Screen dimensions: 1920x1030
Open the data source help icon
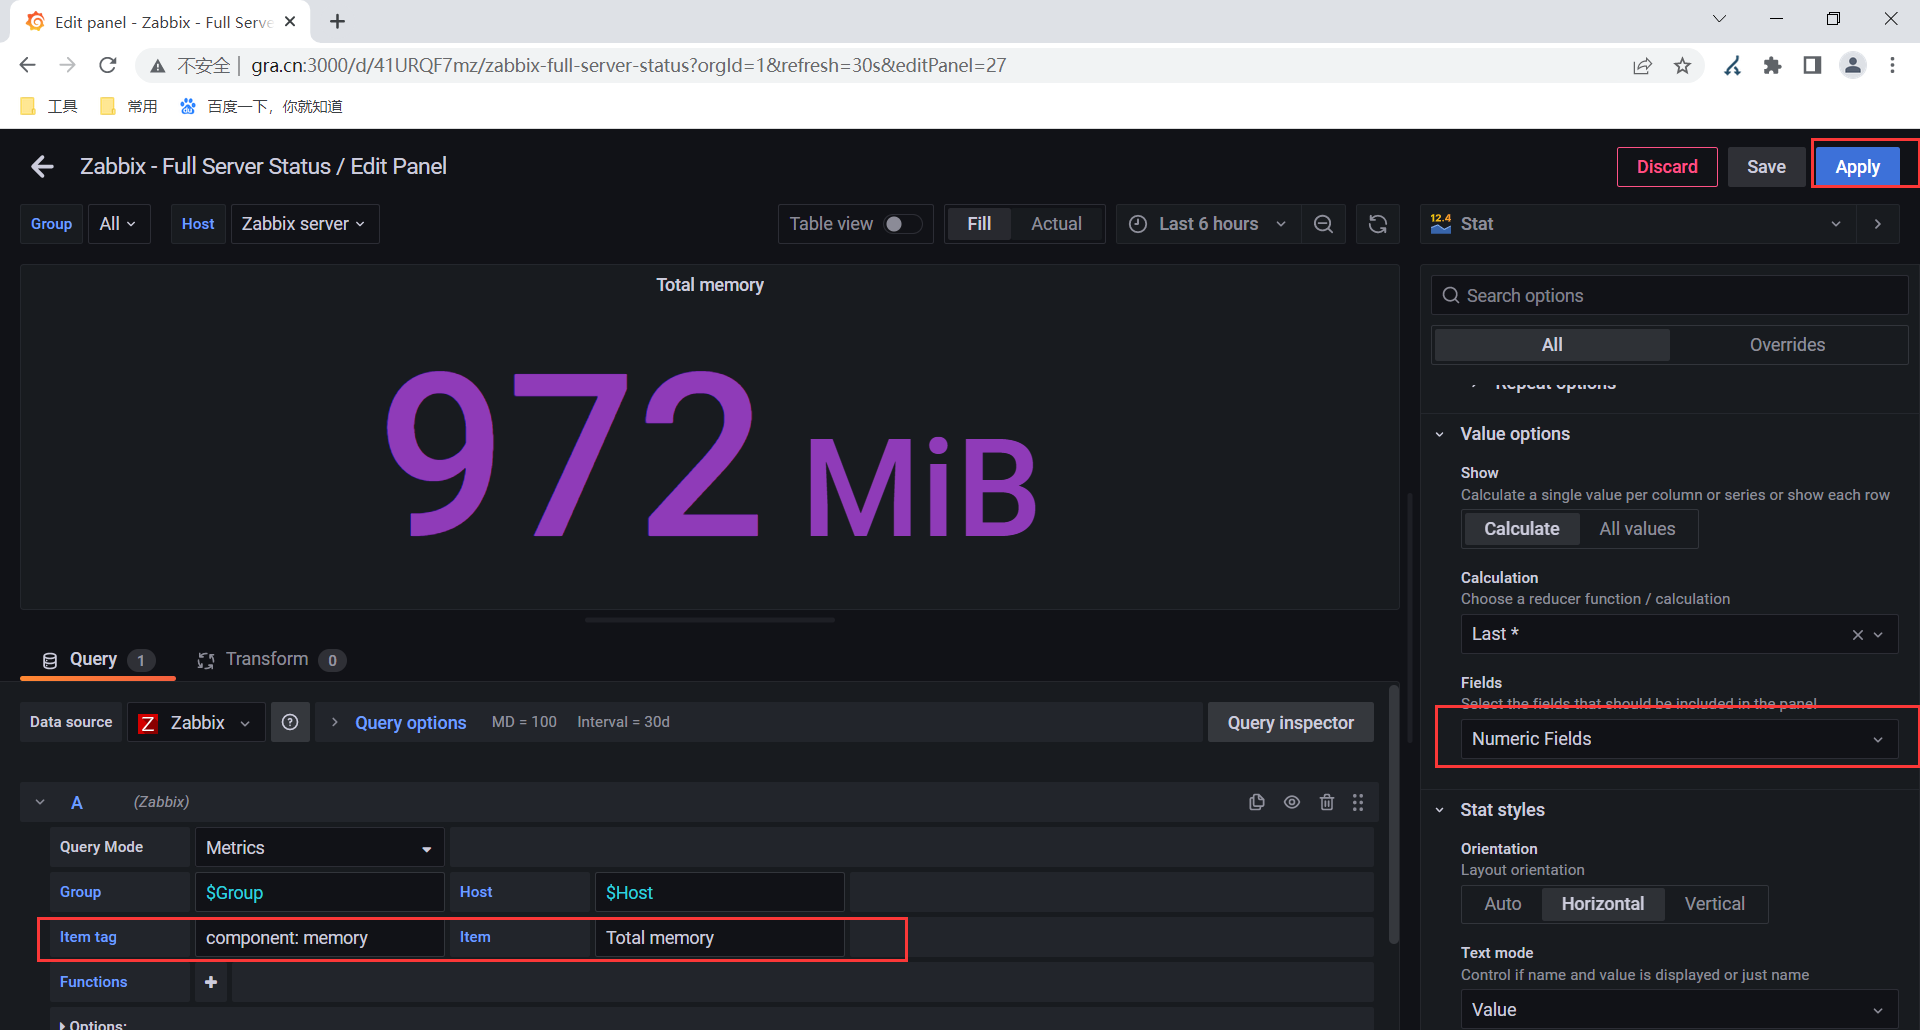pos(290,722)
